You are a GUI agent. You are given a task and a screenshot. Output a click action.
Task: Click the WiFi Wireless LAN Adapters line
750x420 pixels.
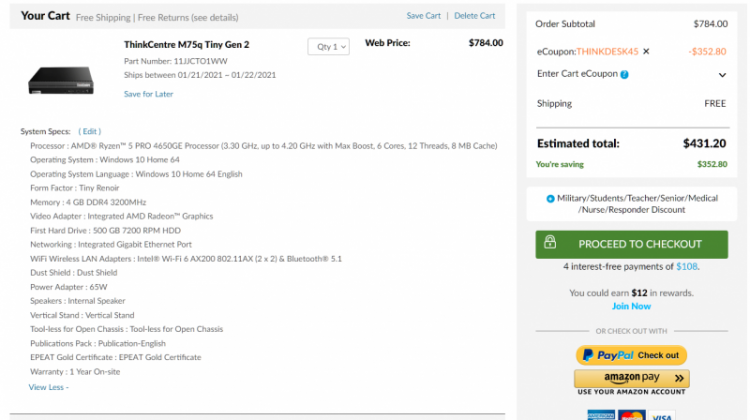click(x=186, y=259)
